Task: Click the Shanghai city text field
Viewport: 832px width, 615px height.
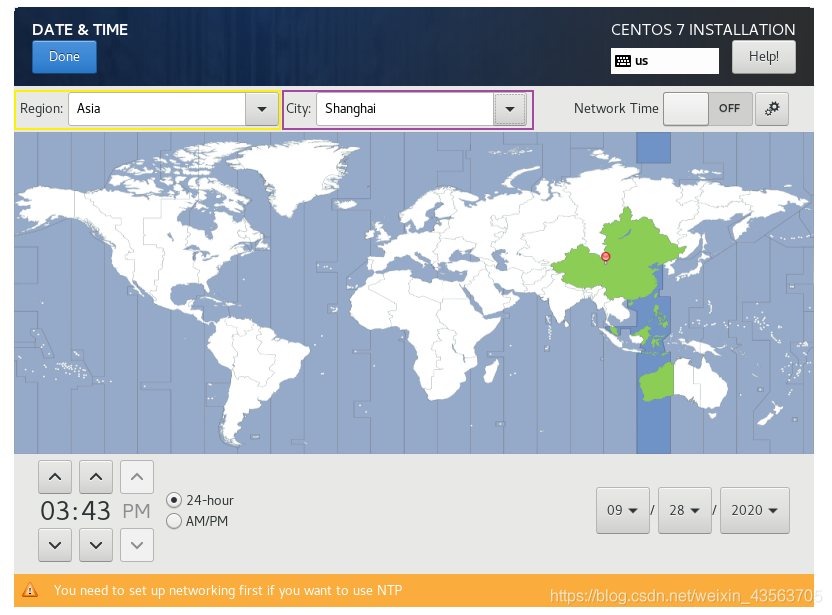Action: [x=405, y=109]
